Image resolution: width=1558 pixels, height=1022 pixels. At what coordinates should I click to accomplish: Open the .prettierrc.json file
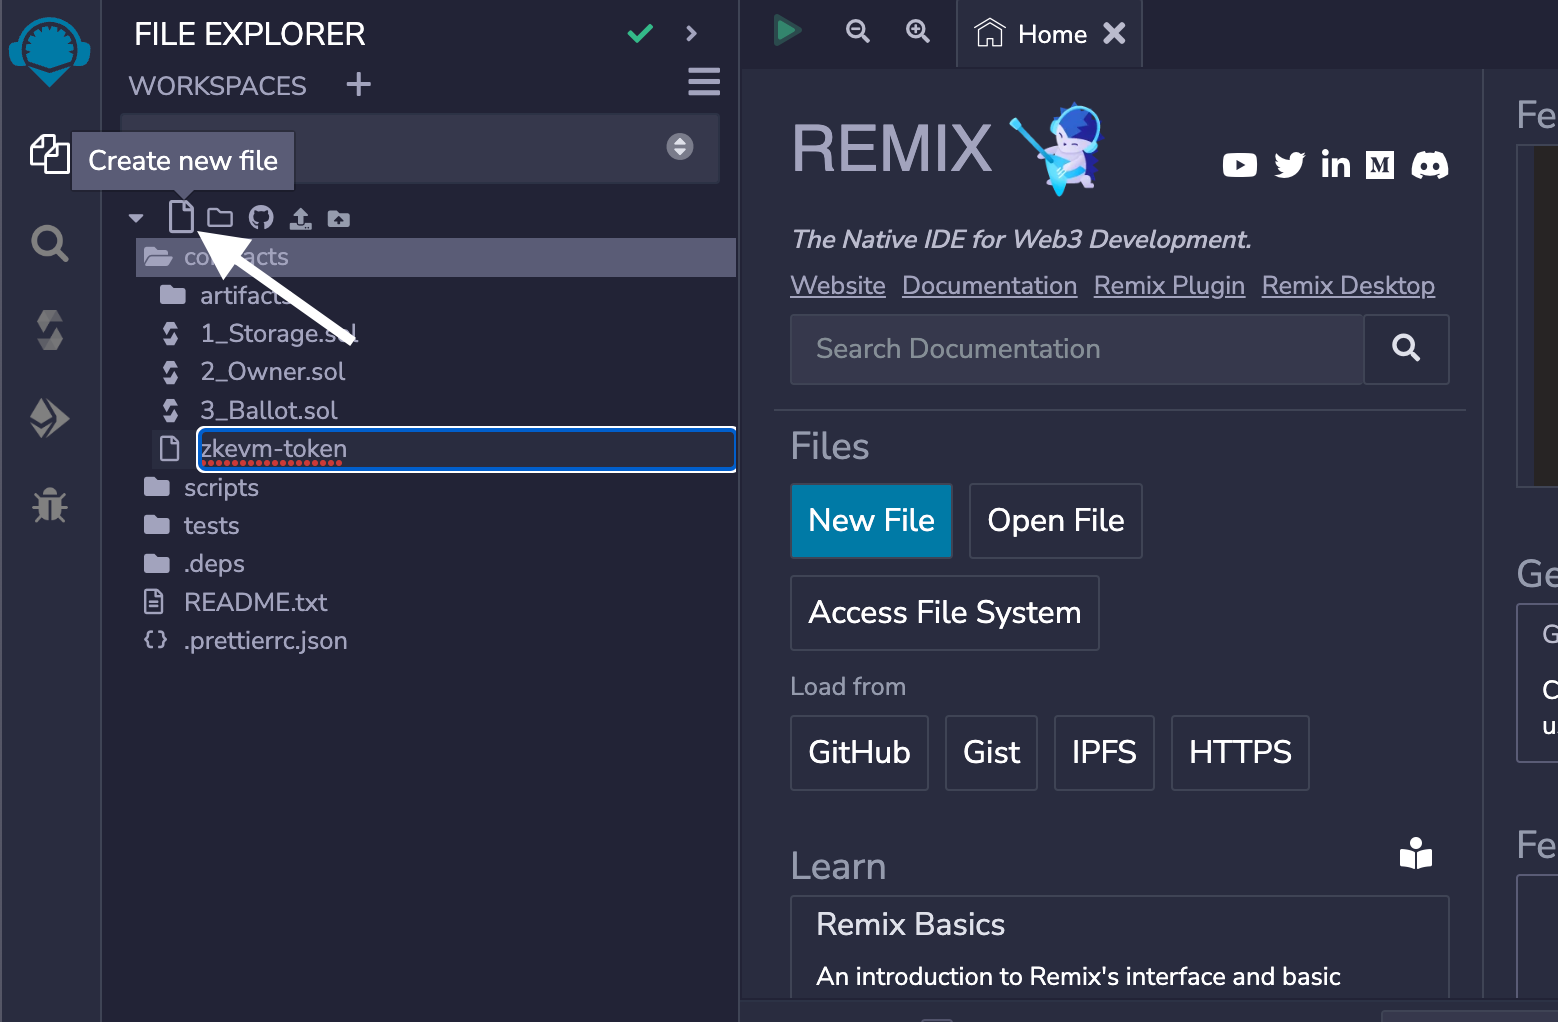click(x=245, y=640)
